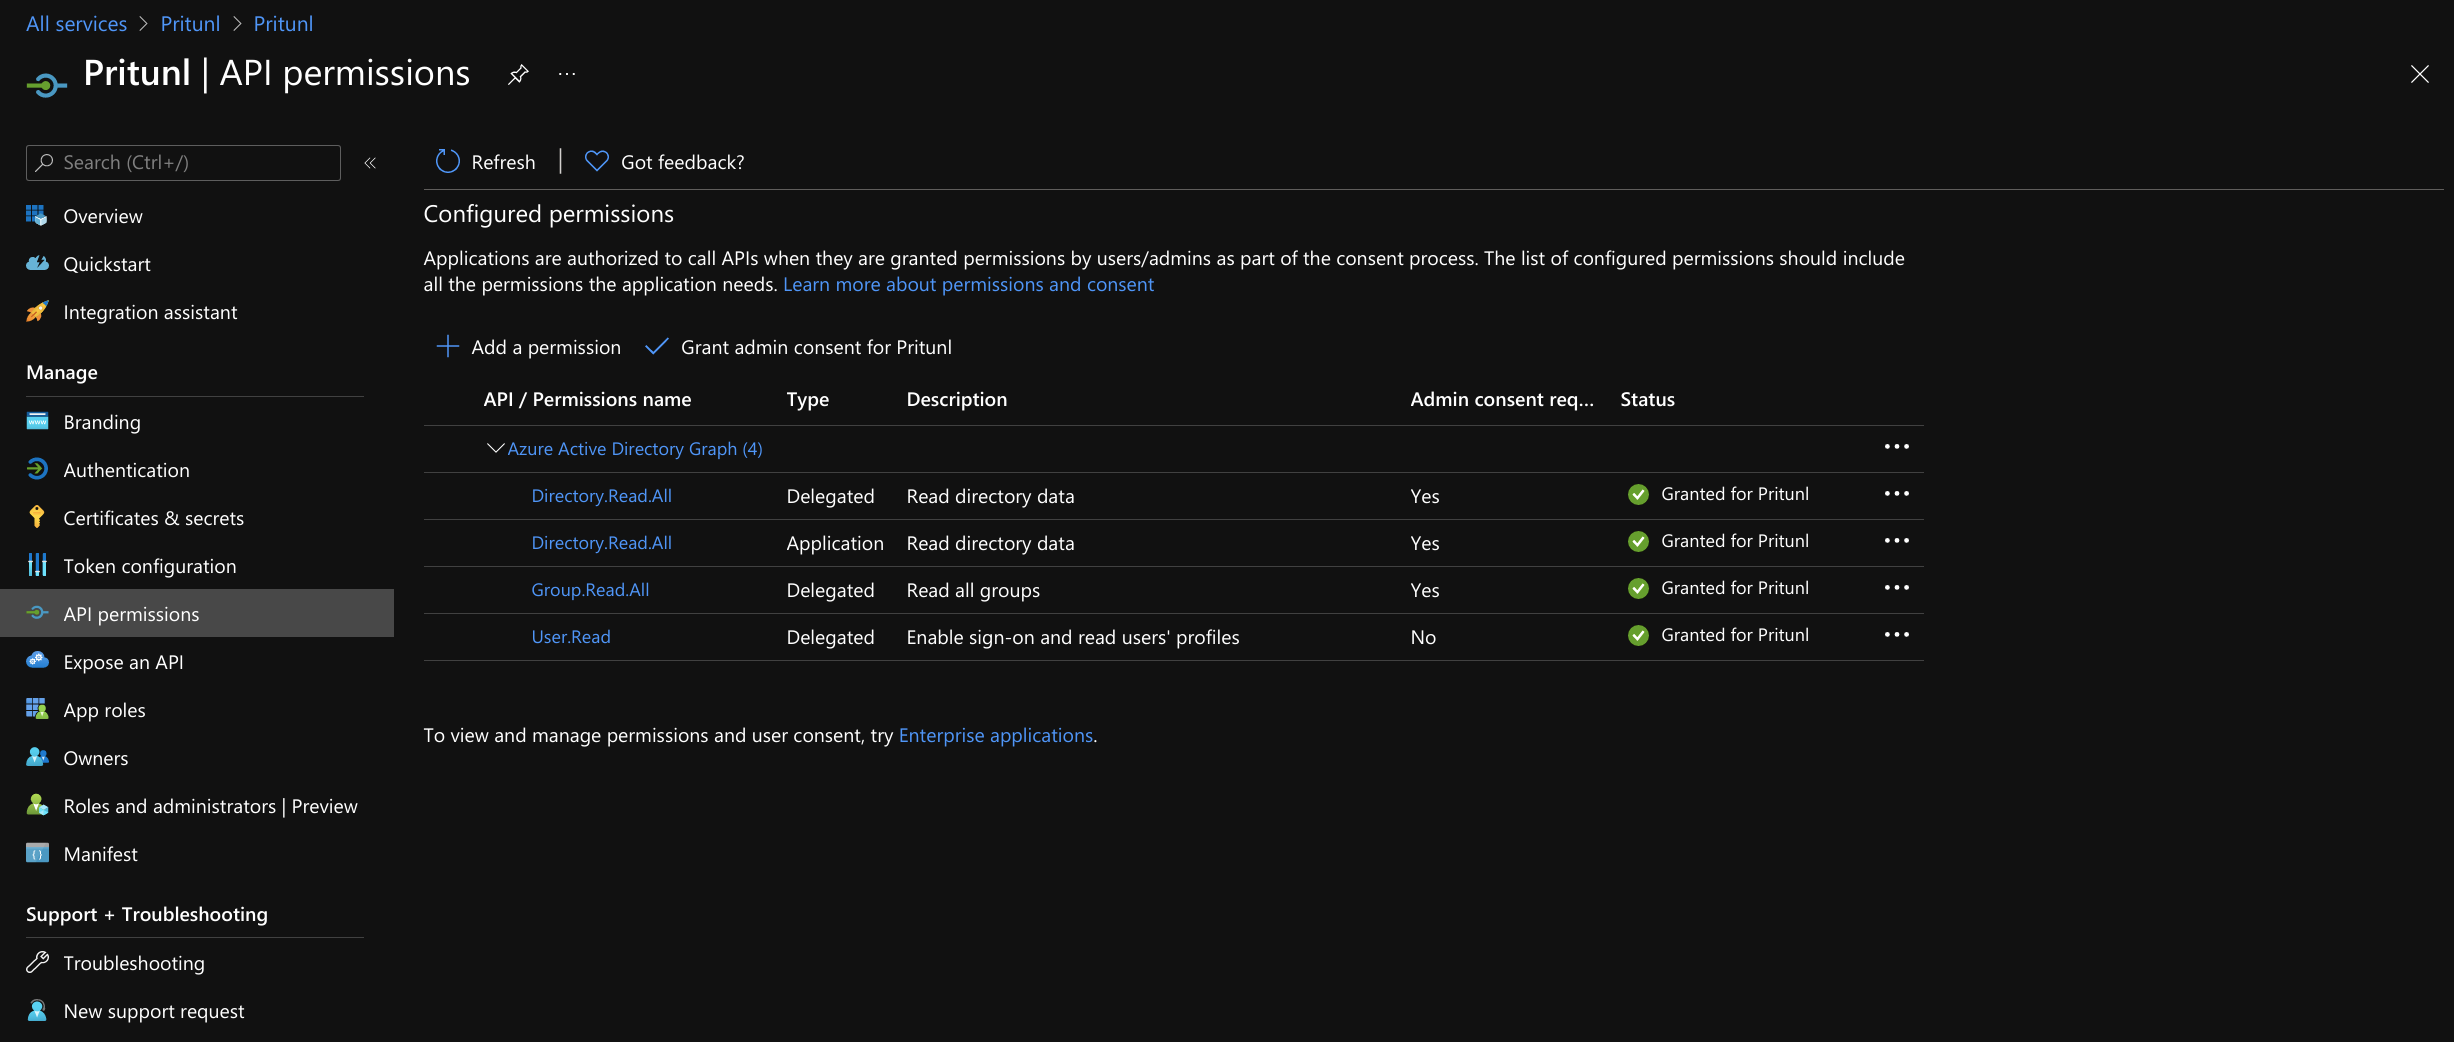Click 'Read all groups' description cell
Screen dimensions: 2454x1042
[x=973, y=590]
